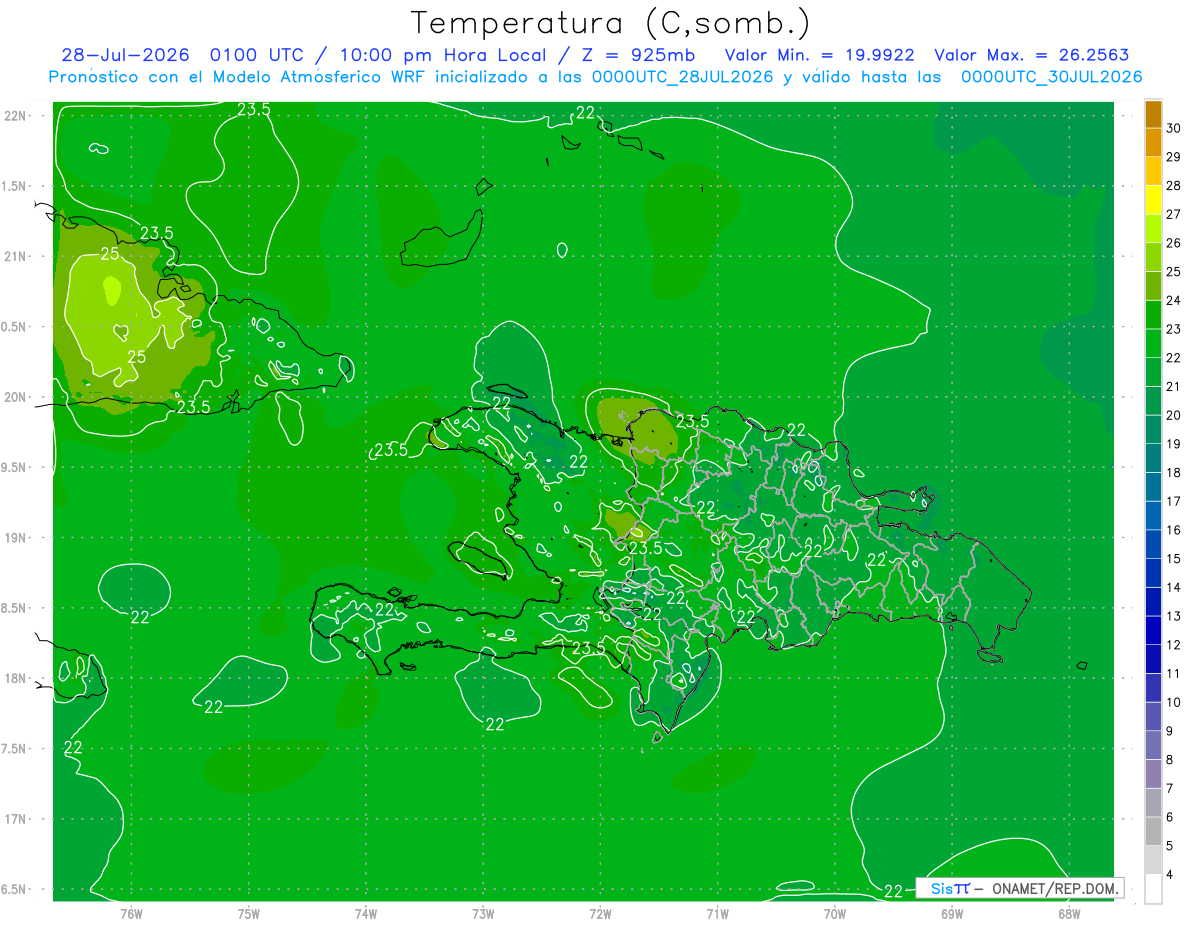Click the 'Valor Max. = 26.2563' value
The width and height of the screenshot is (1200, 927).
click(1031, 55)
